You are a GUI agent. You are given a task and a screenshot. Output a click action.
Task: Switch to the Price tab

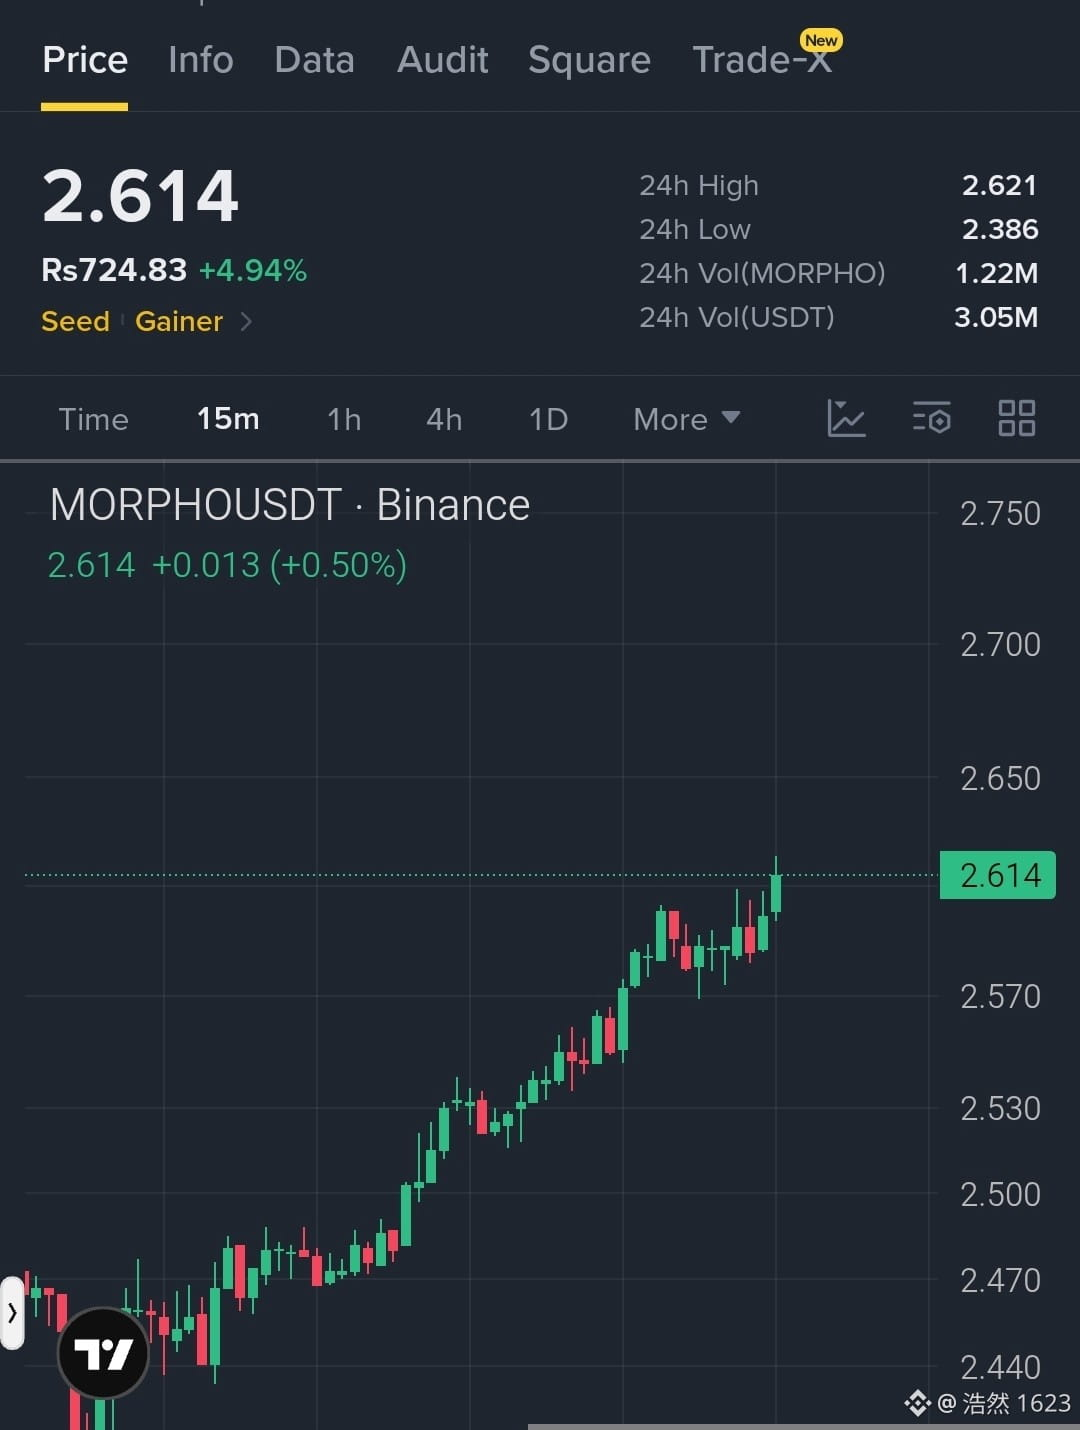(85, 60)
